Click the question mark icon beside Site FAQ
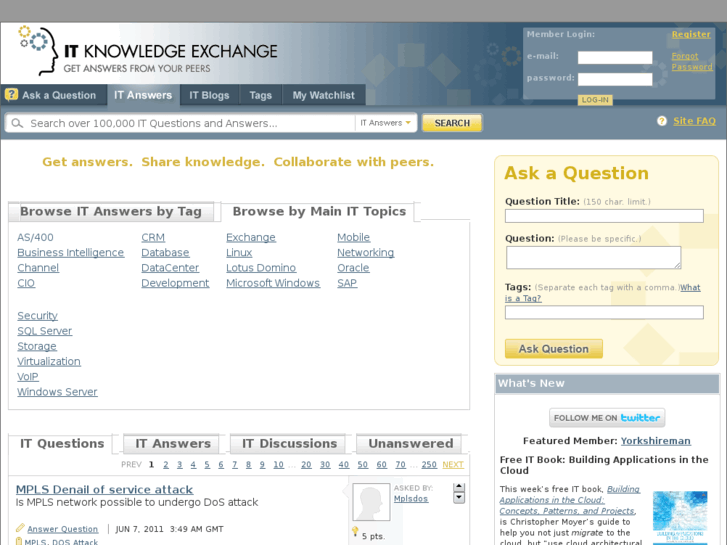 (662, 121)
